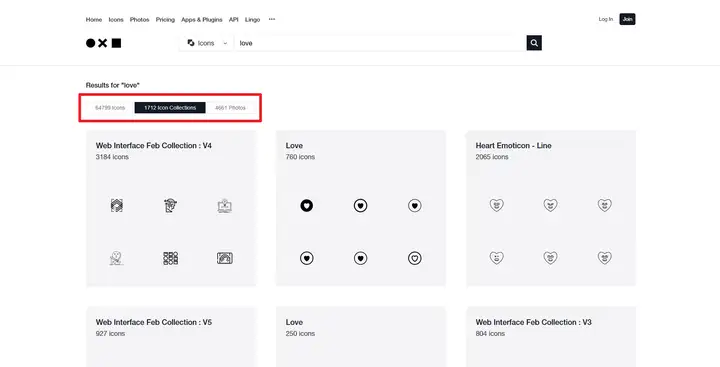This screenshot has width=720, height=367.
Task: Open the Pricing menu item
Action: [x=165, y=19]
